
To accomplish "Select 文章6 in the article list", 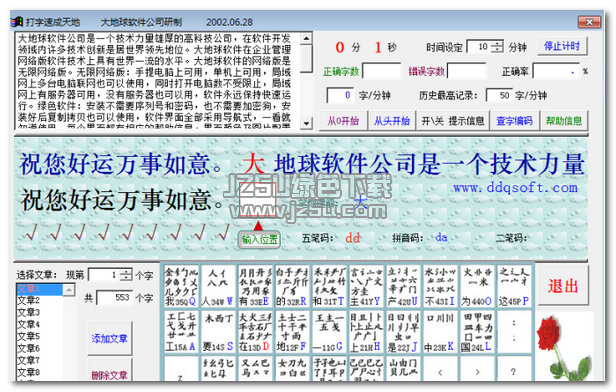I will click(39, 348).
